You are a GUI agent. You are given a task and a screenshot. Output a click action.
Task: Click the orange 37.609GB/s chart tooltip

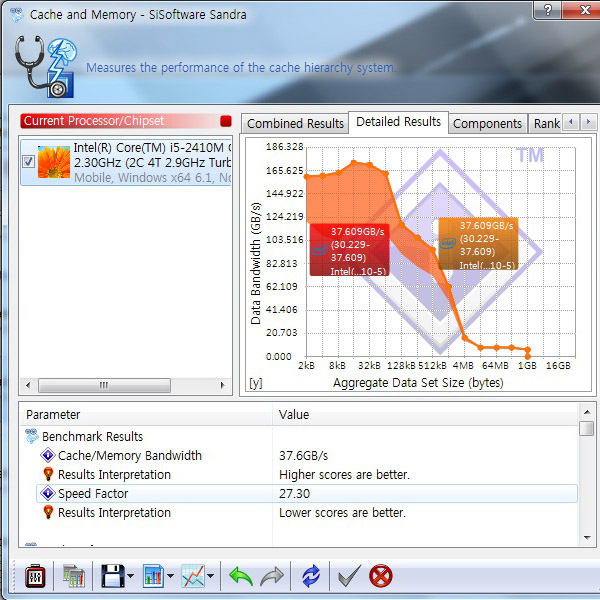pyautogui.click(x=478, y=244)
